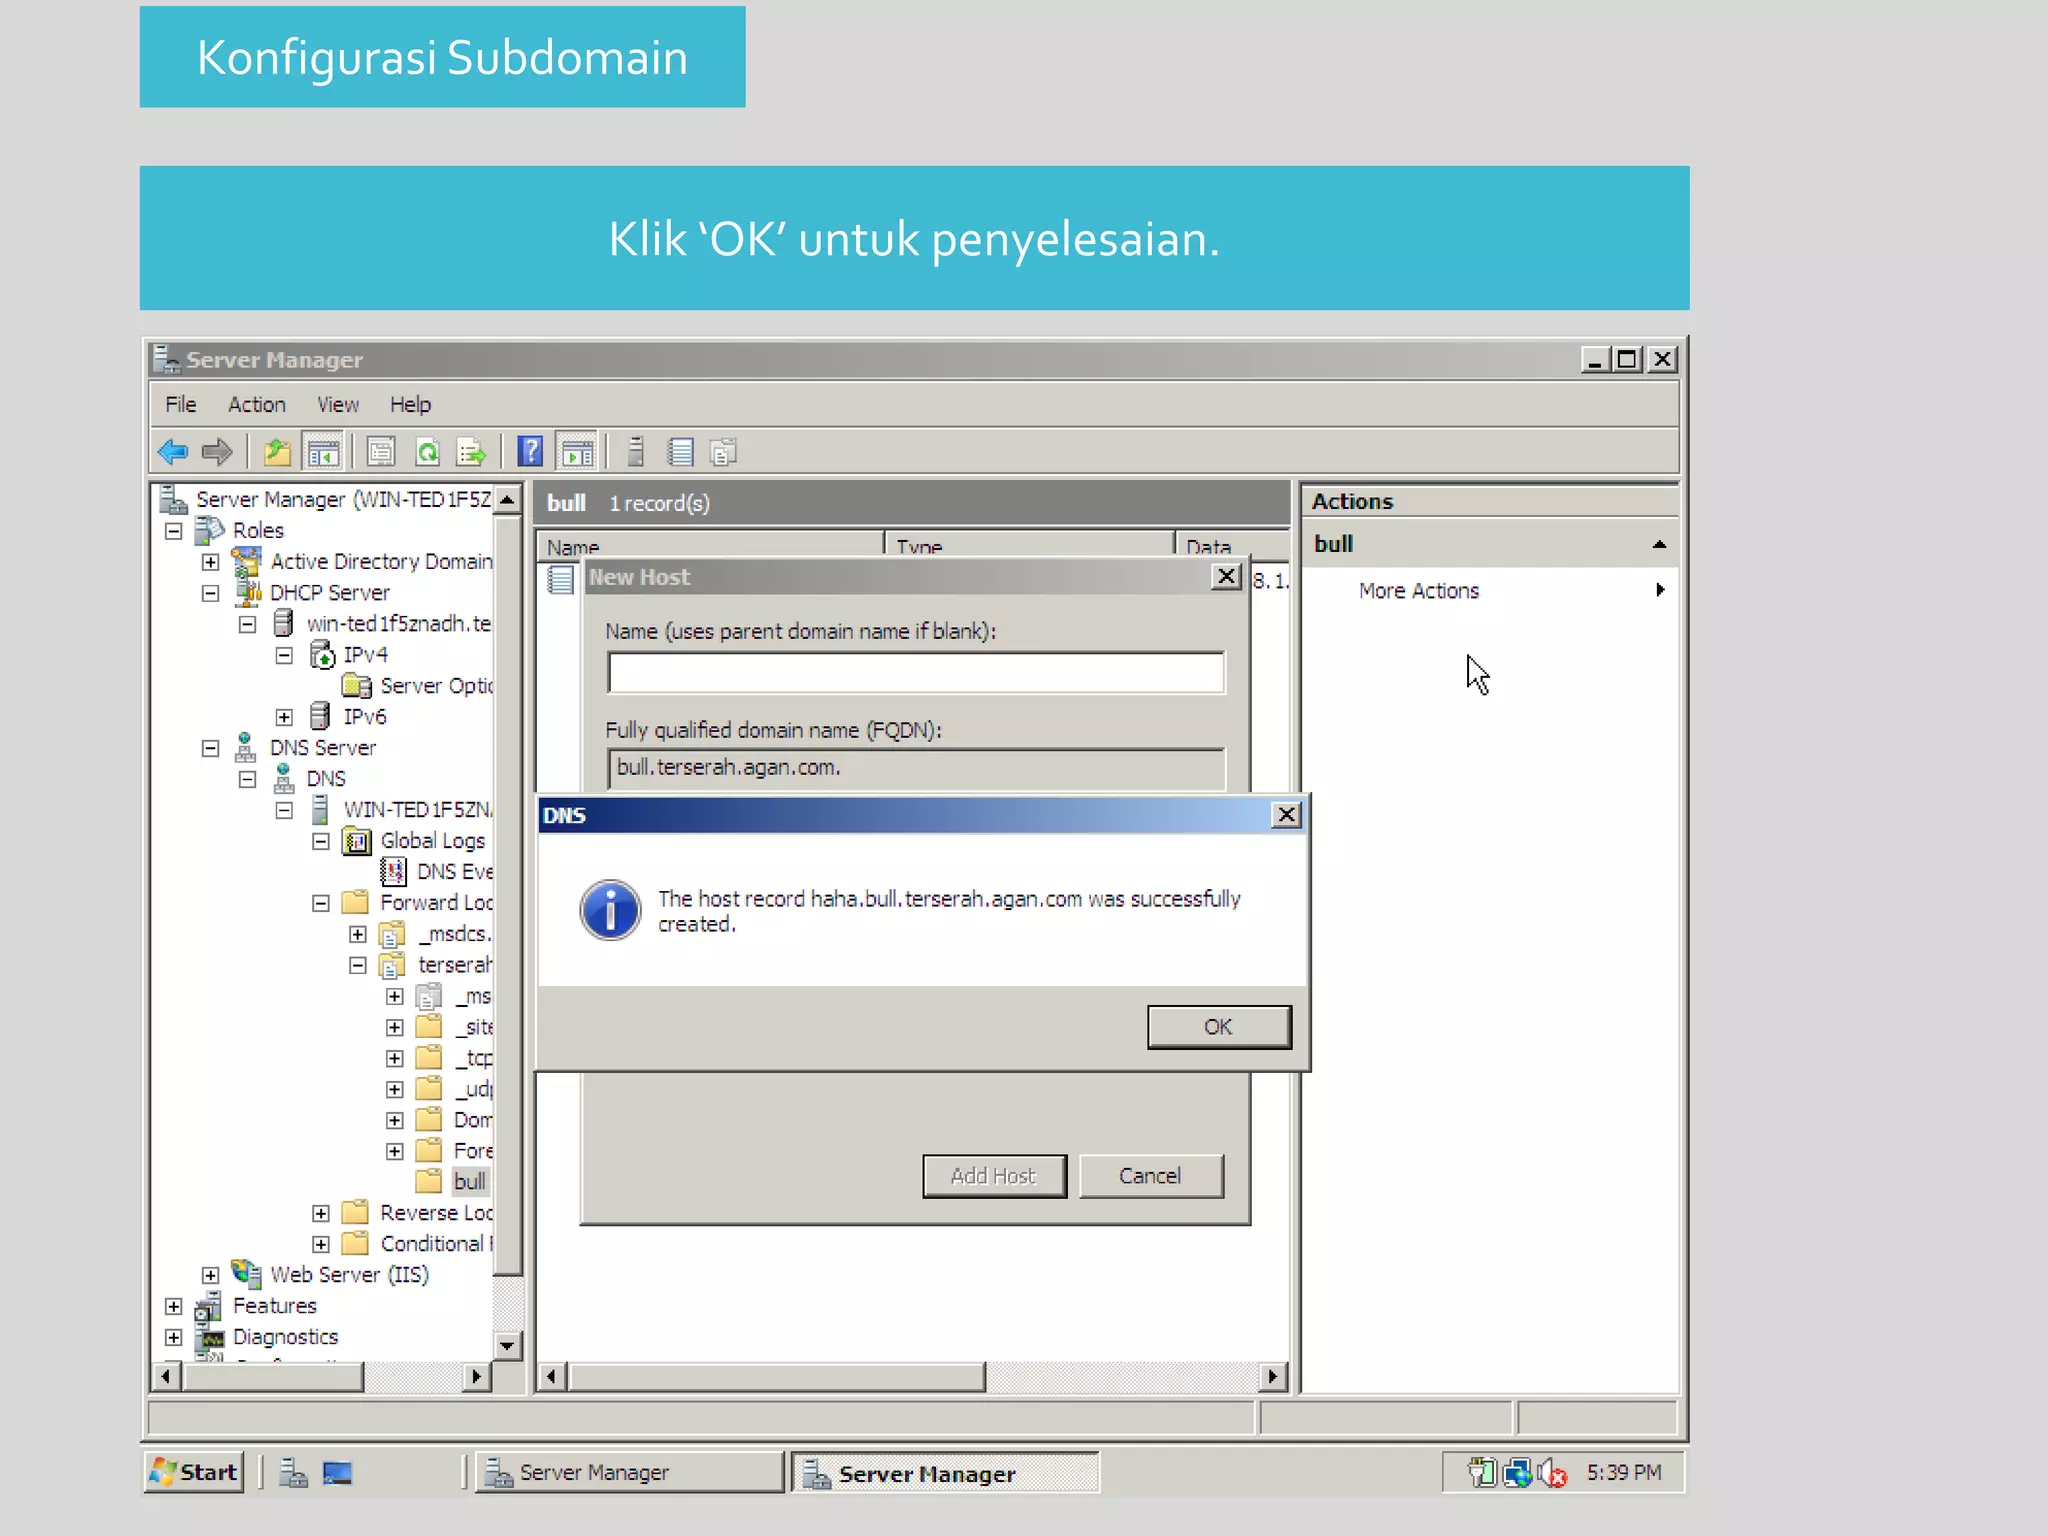Click the New Record list toolbar icon
The height and width of the screenshot is (1536, 2048).
point(681,452)
